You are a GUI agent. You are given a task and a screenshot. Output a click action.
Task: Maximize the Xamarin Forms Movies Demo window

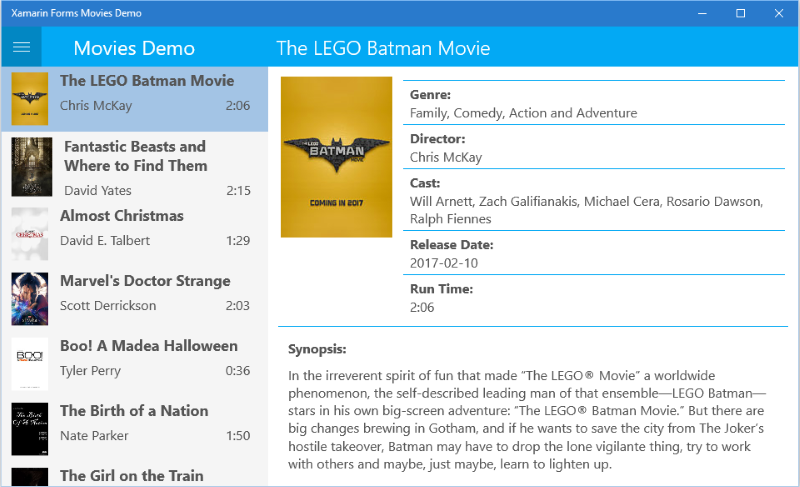740,13
